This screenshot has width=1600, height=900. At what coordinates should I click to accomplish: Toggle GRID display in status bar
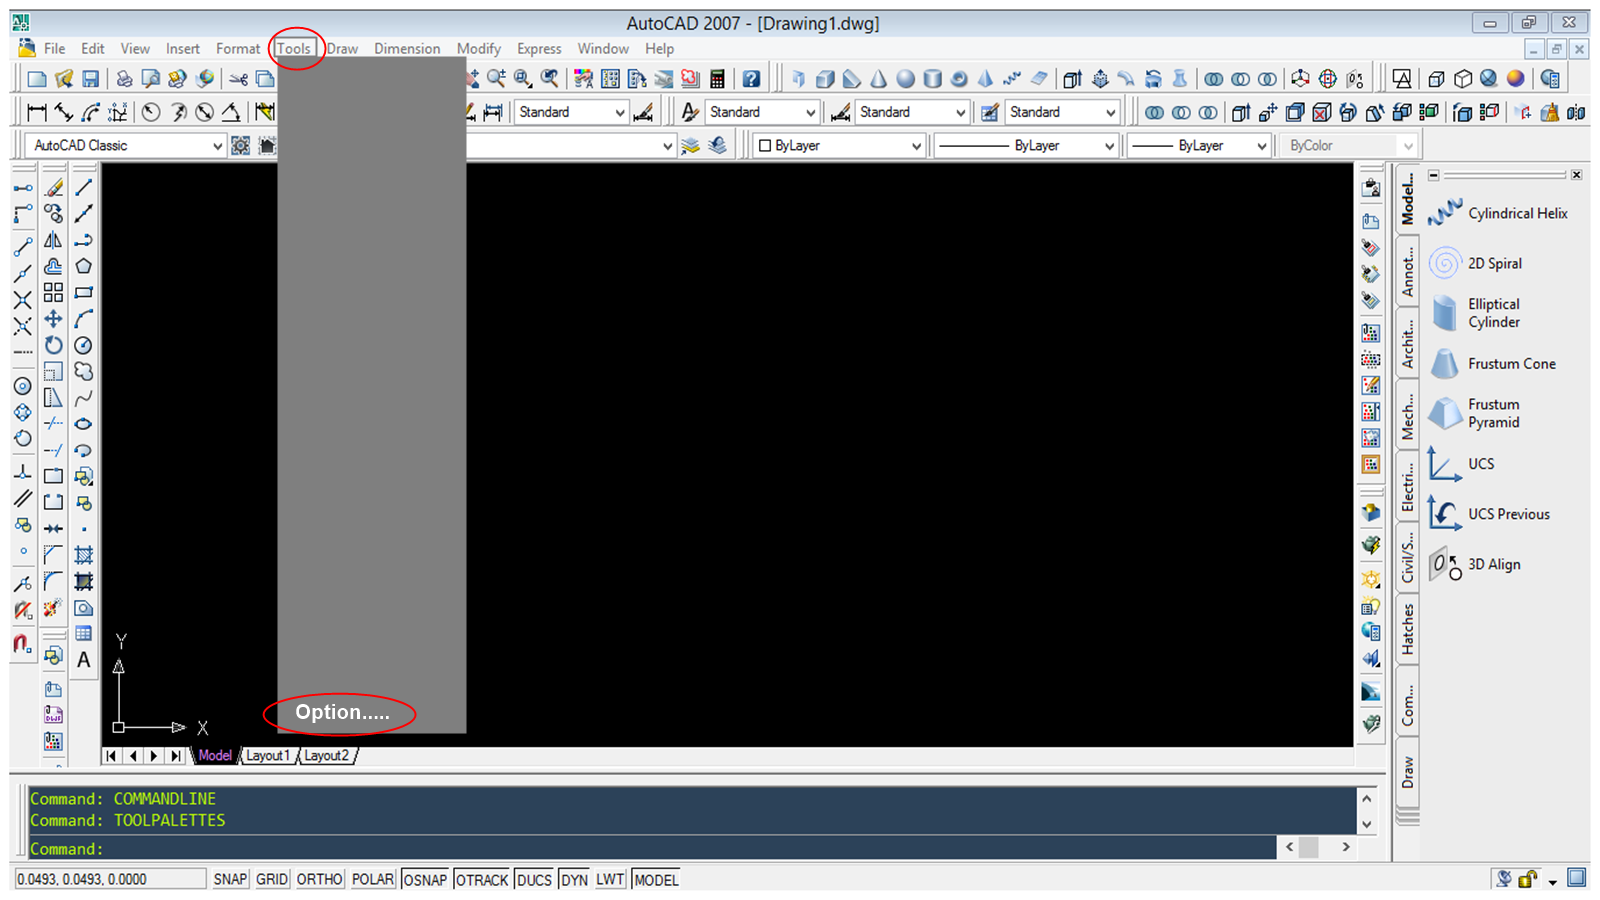[272, 879]
